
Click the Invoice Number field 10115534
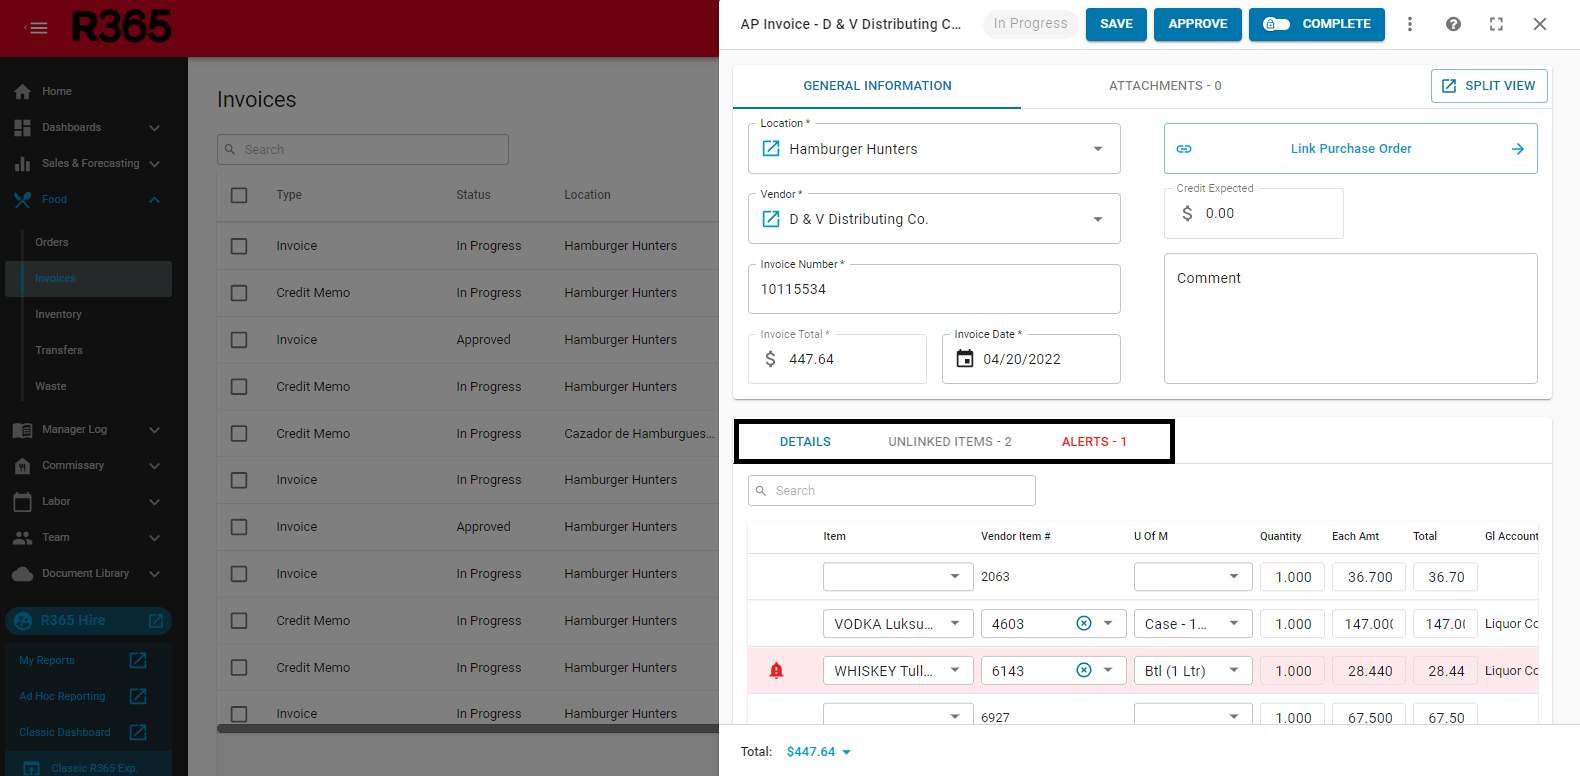coord(934,289)
